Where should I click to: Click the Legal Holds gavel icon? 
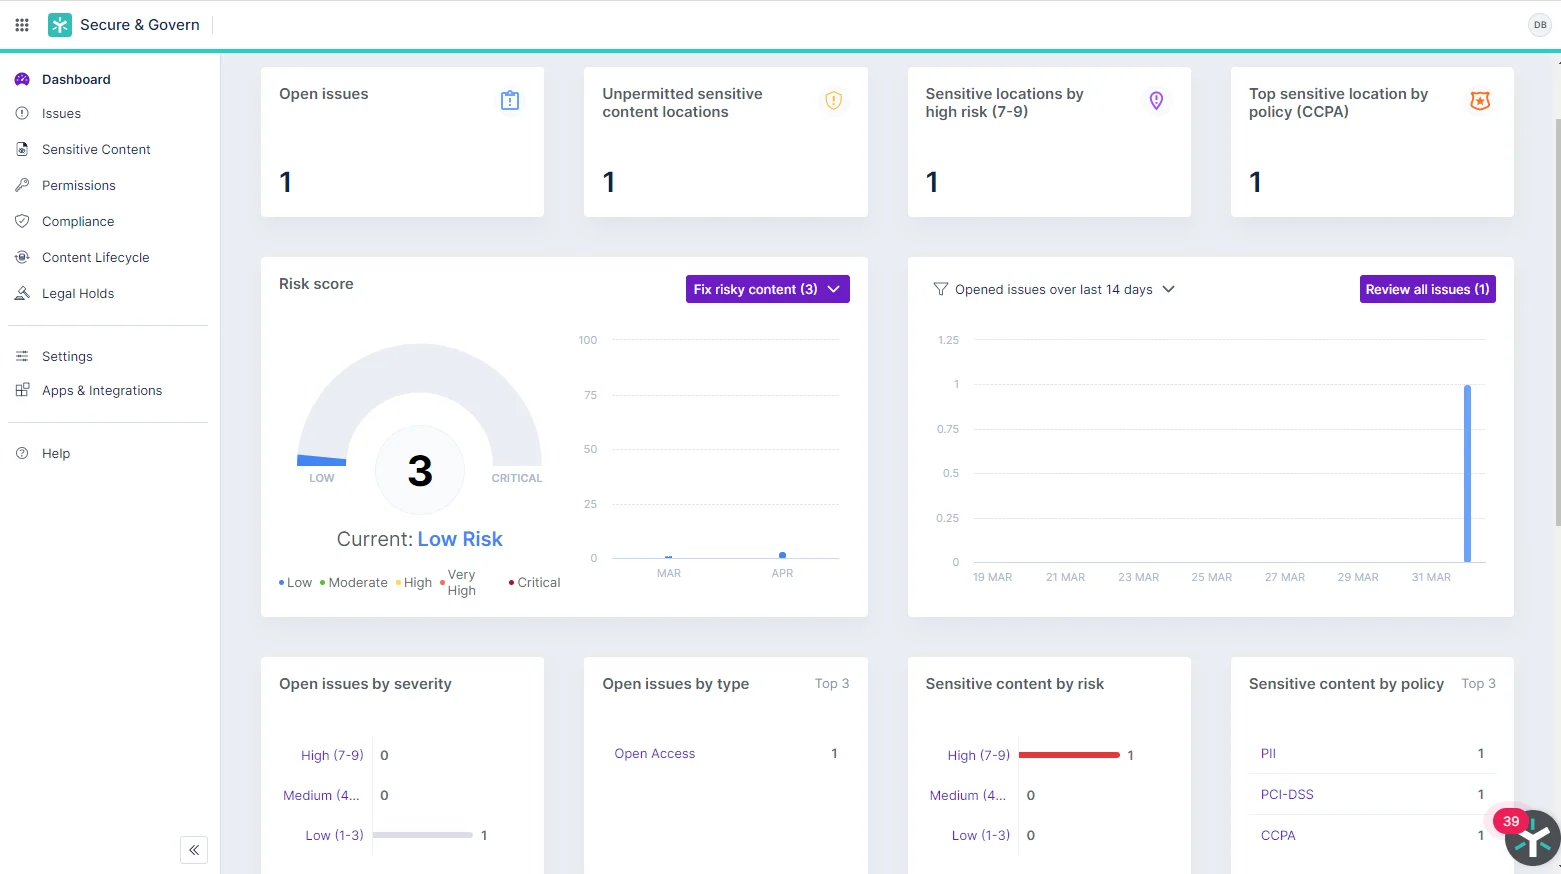coord(22,293)
